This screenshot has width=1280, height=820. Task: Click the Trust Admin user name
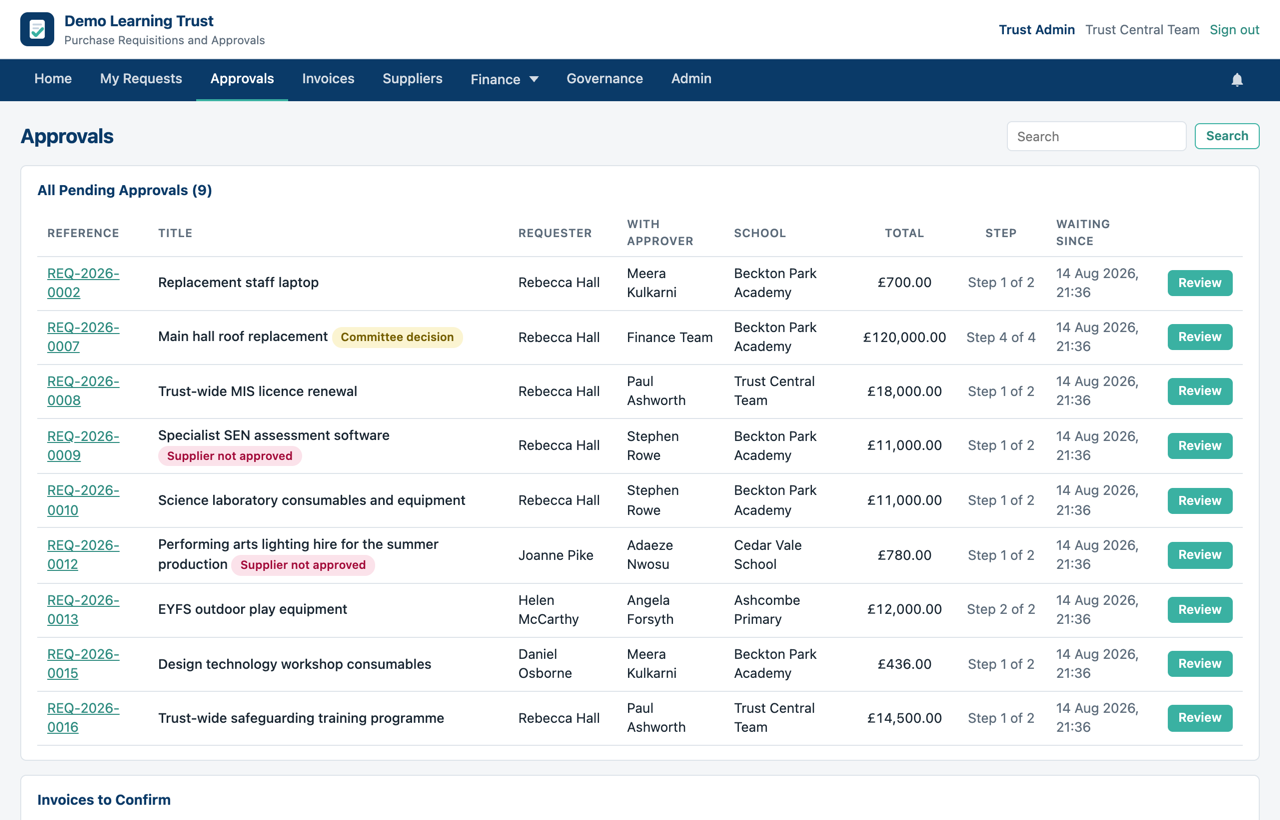point(1037,30)
